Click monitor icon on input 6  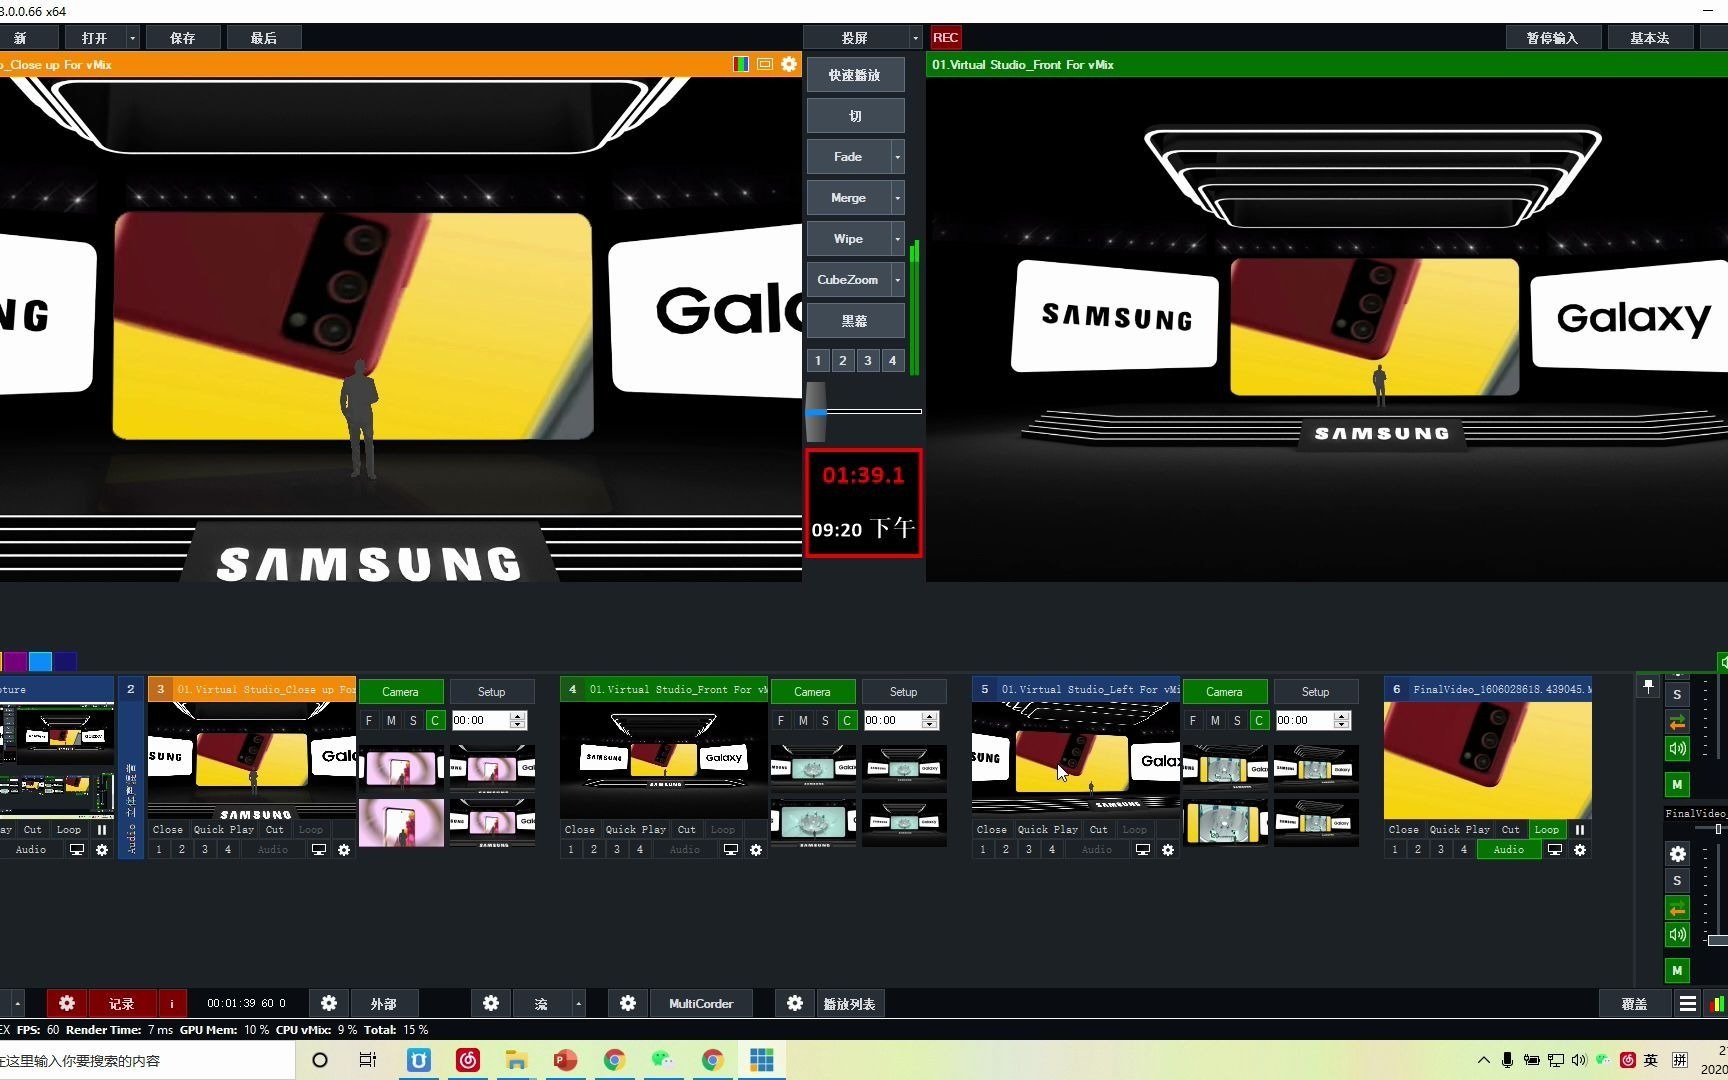1555,850
